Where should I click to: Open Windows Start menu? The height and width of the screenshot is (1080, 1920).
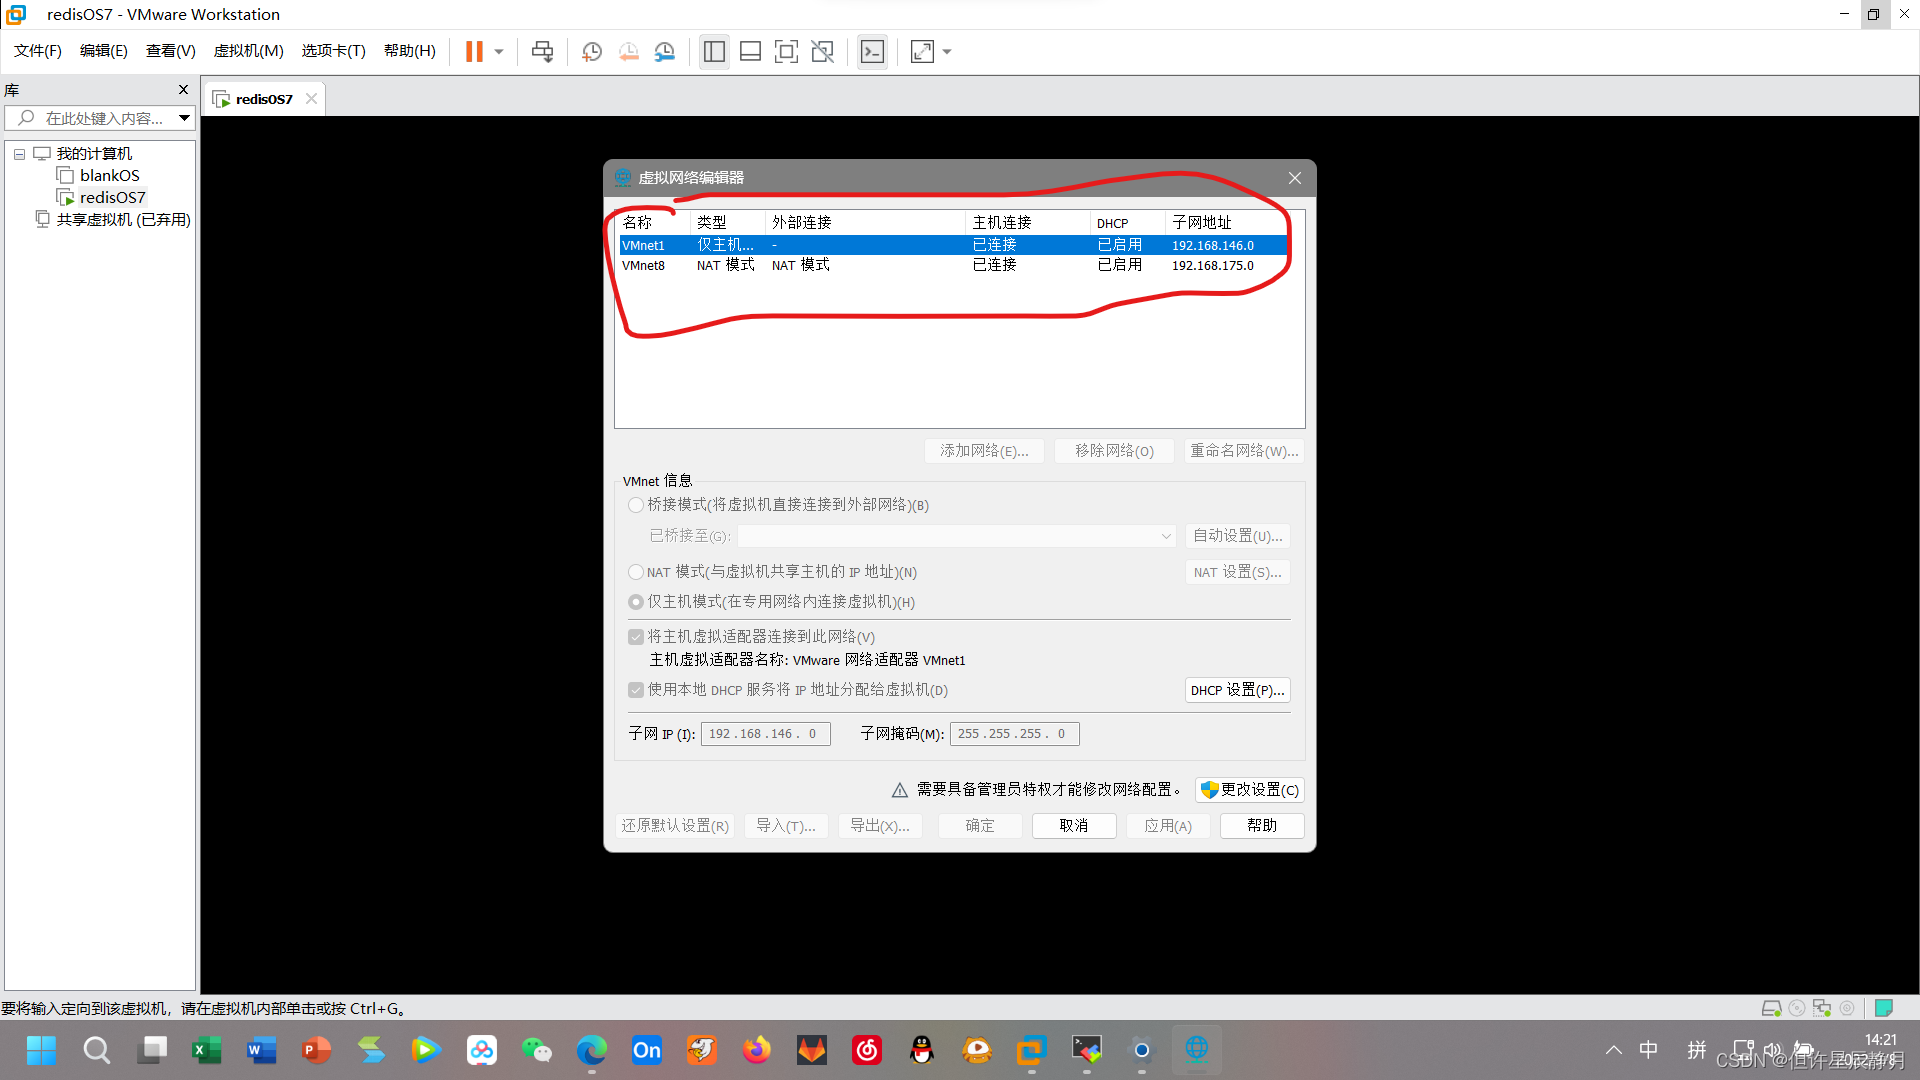click(x=41, y=1050)
